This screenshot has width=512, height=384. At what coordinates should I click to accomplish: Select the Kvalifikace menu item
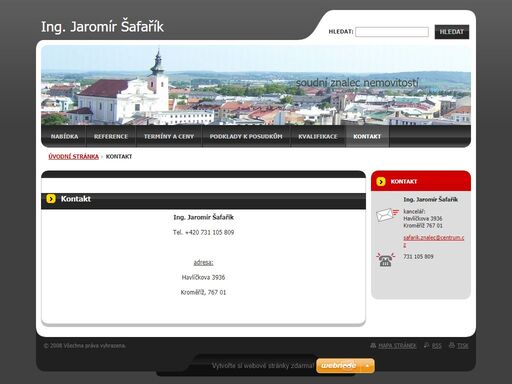(318, 136)
